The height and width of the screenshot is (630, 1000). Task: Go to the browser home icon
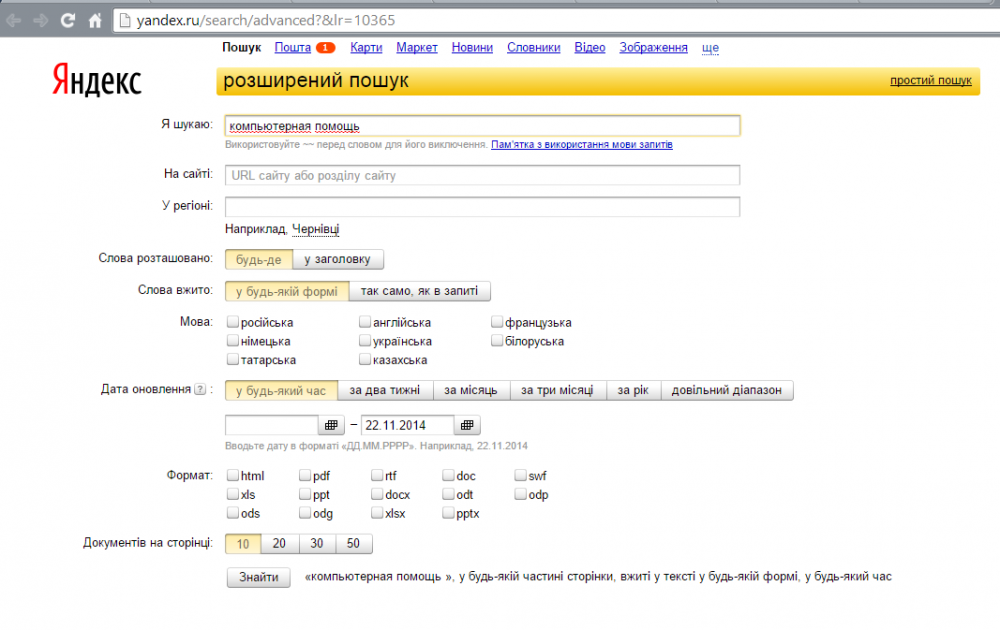95,20
